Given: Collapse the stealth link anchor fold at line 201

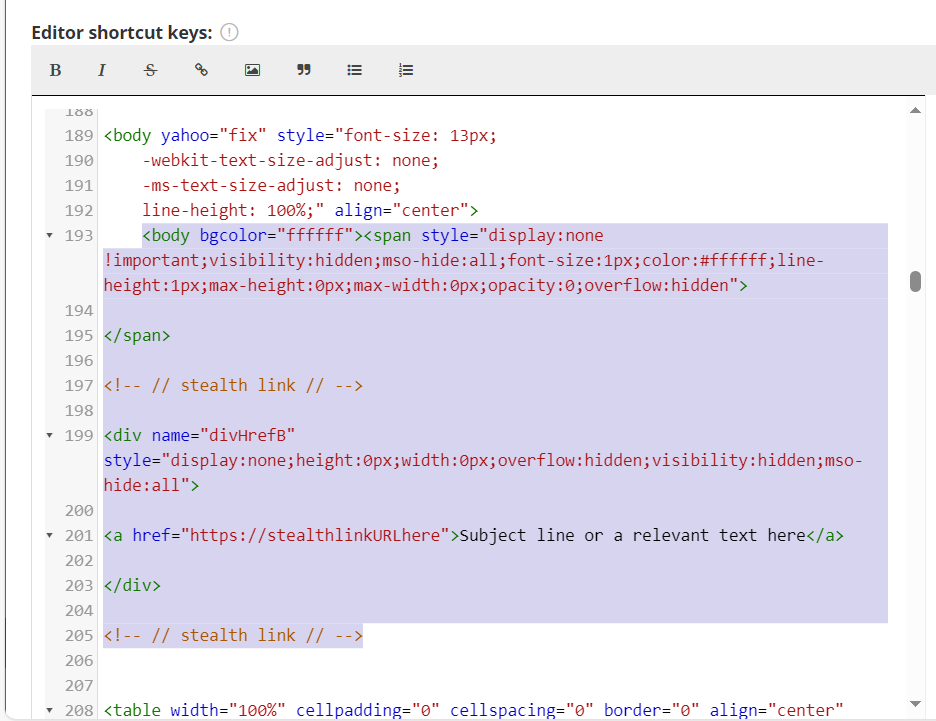Looking at the screenshot, I should pyautogui.click(x=49, y=535).
